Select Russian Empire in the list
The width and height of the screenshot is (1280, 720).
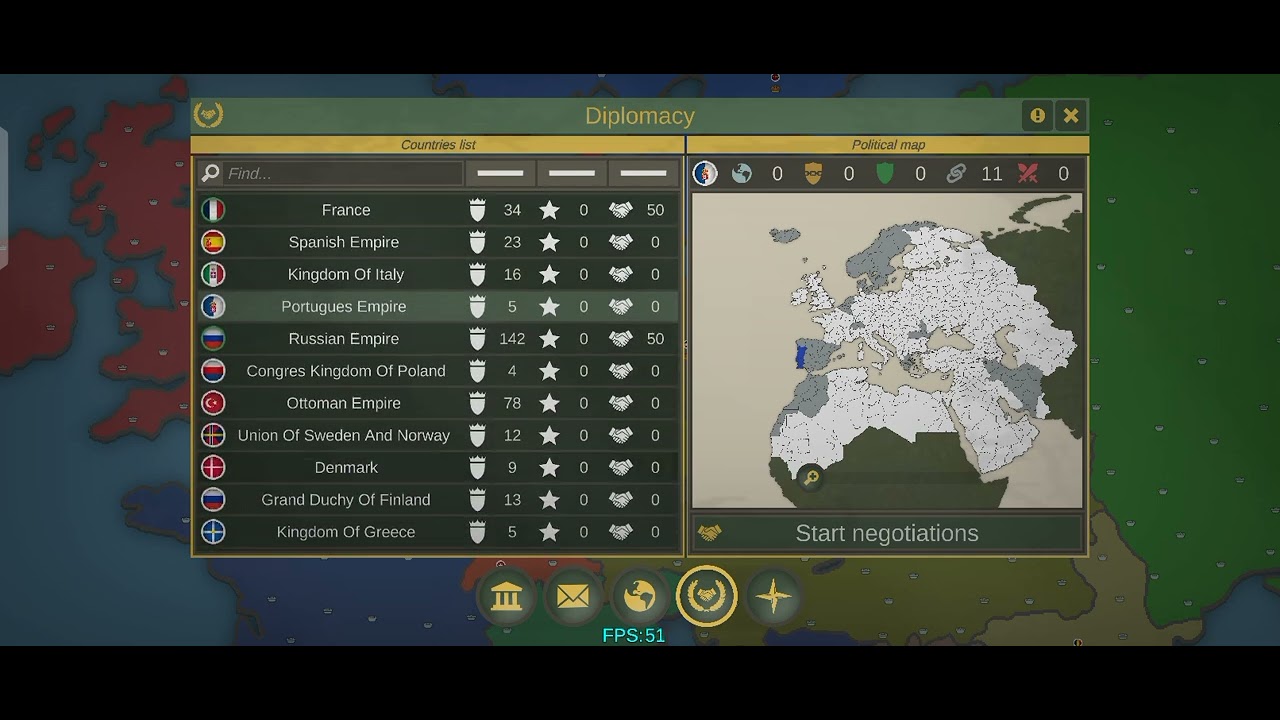coord(438,339)
